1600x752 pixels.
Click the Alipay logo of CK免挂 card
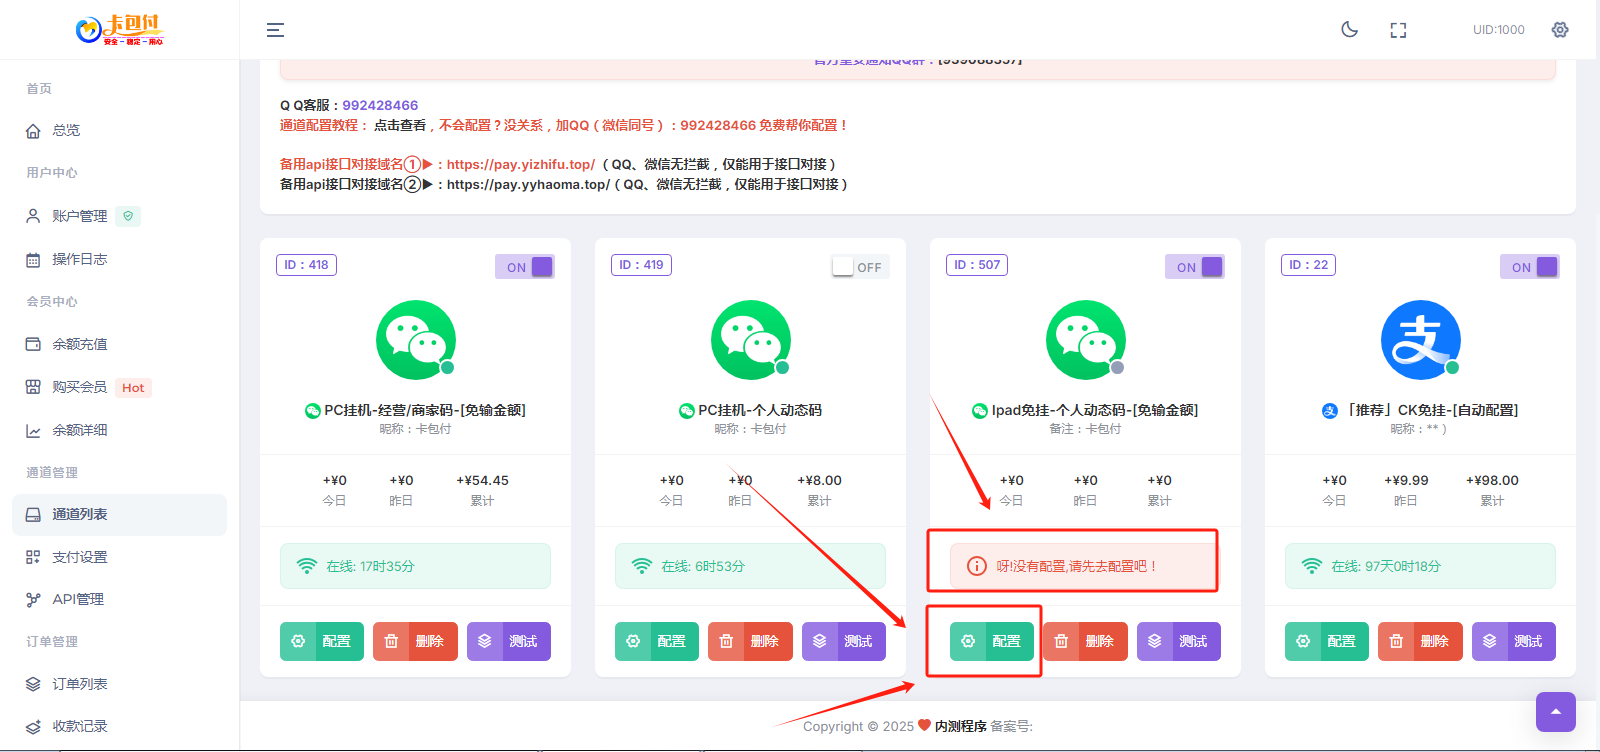coord(1421,340)
